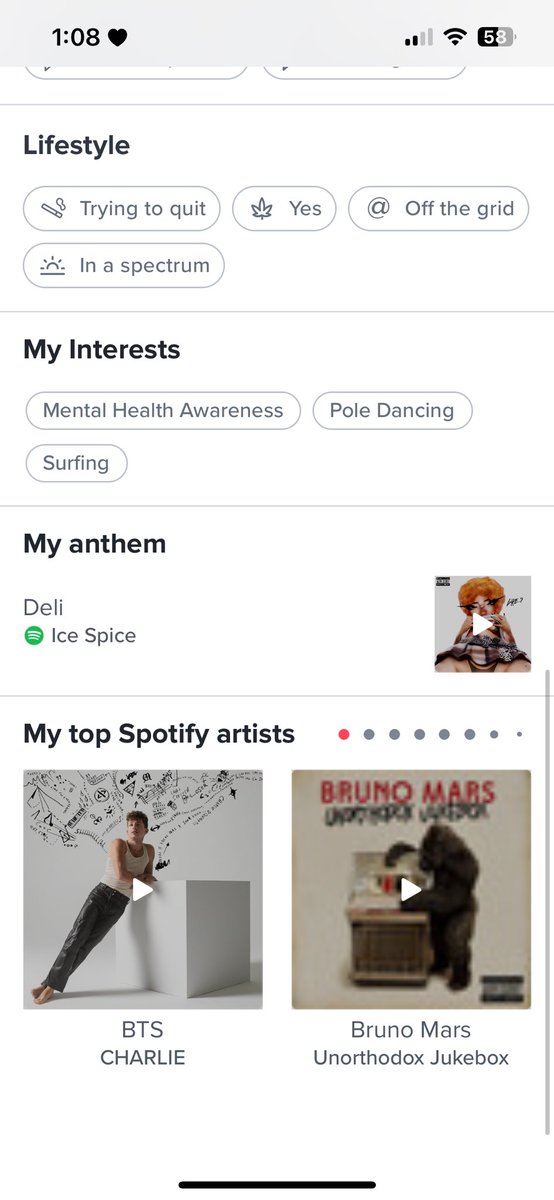This screenshot has width=554, height=1200.
Task: Tap the Bruno Mars artist name label
Action: coord(411,1030)
